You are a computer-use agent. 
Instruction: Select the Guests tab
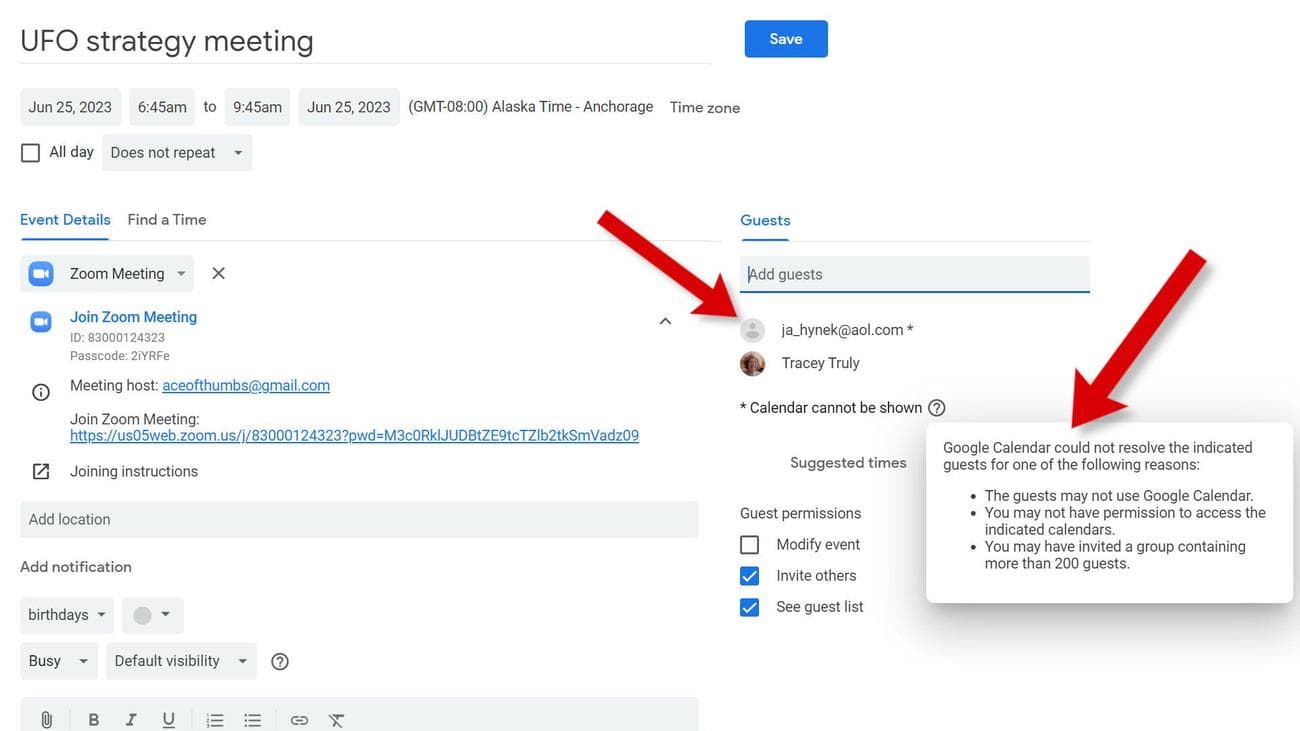point(765,220)
